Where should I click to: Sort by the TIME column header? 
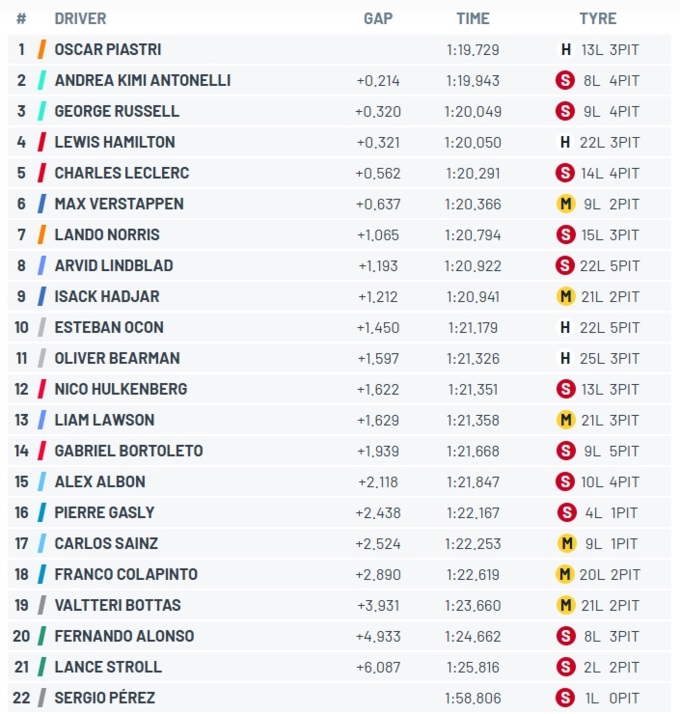point(473,18)
